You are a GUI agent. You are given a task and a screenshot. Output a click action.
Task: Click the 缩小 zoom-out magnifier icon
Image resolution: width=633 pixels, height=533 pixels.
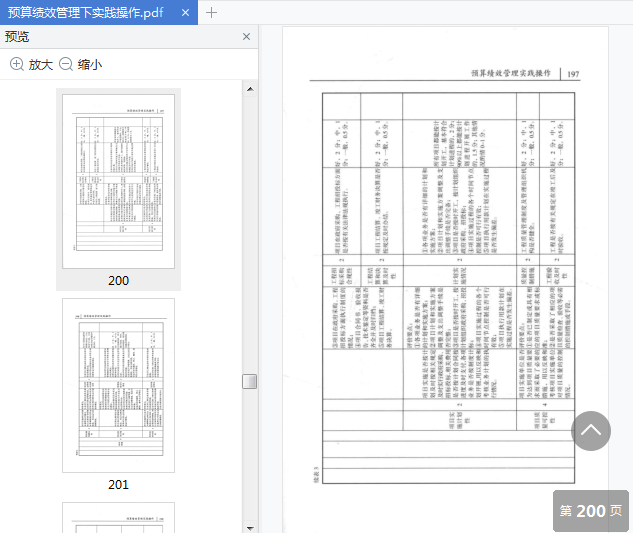[x=66, y=64]
